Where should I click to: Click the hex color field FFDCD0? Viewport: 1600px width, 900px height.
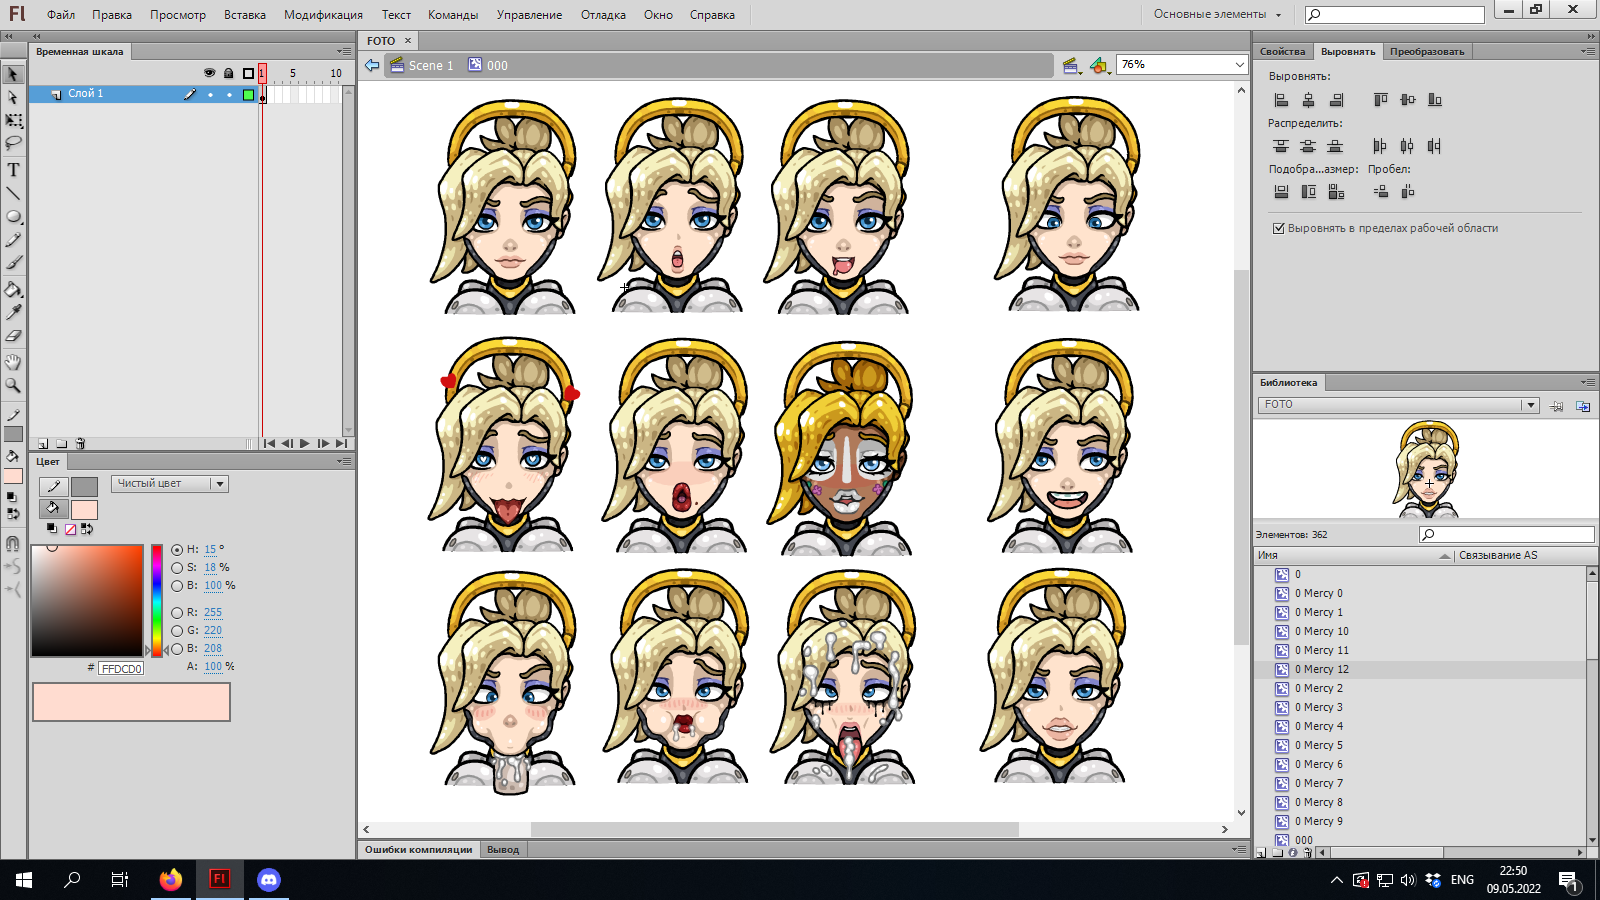click(121, 668)
